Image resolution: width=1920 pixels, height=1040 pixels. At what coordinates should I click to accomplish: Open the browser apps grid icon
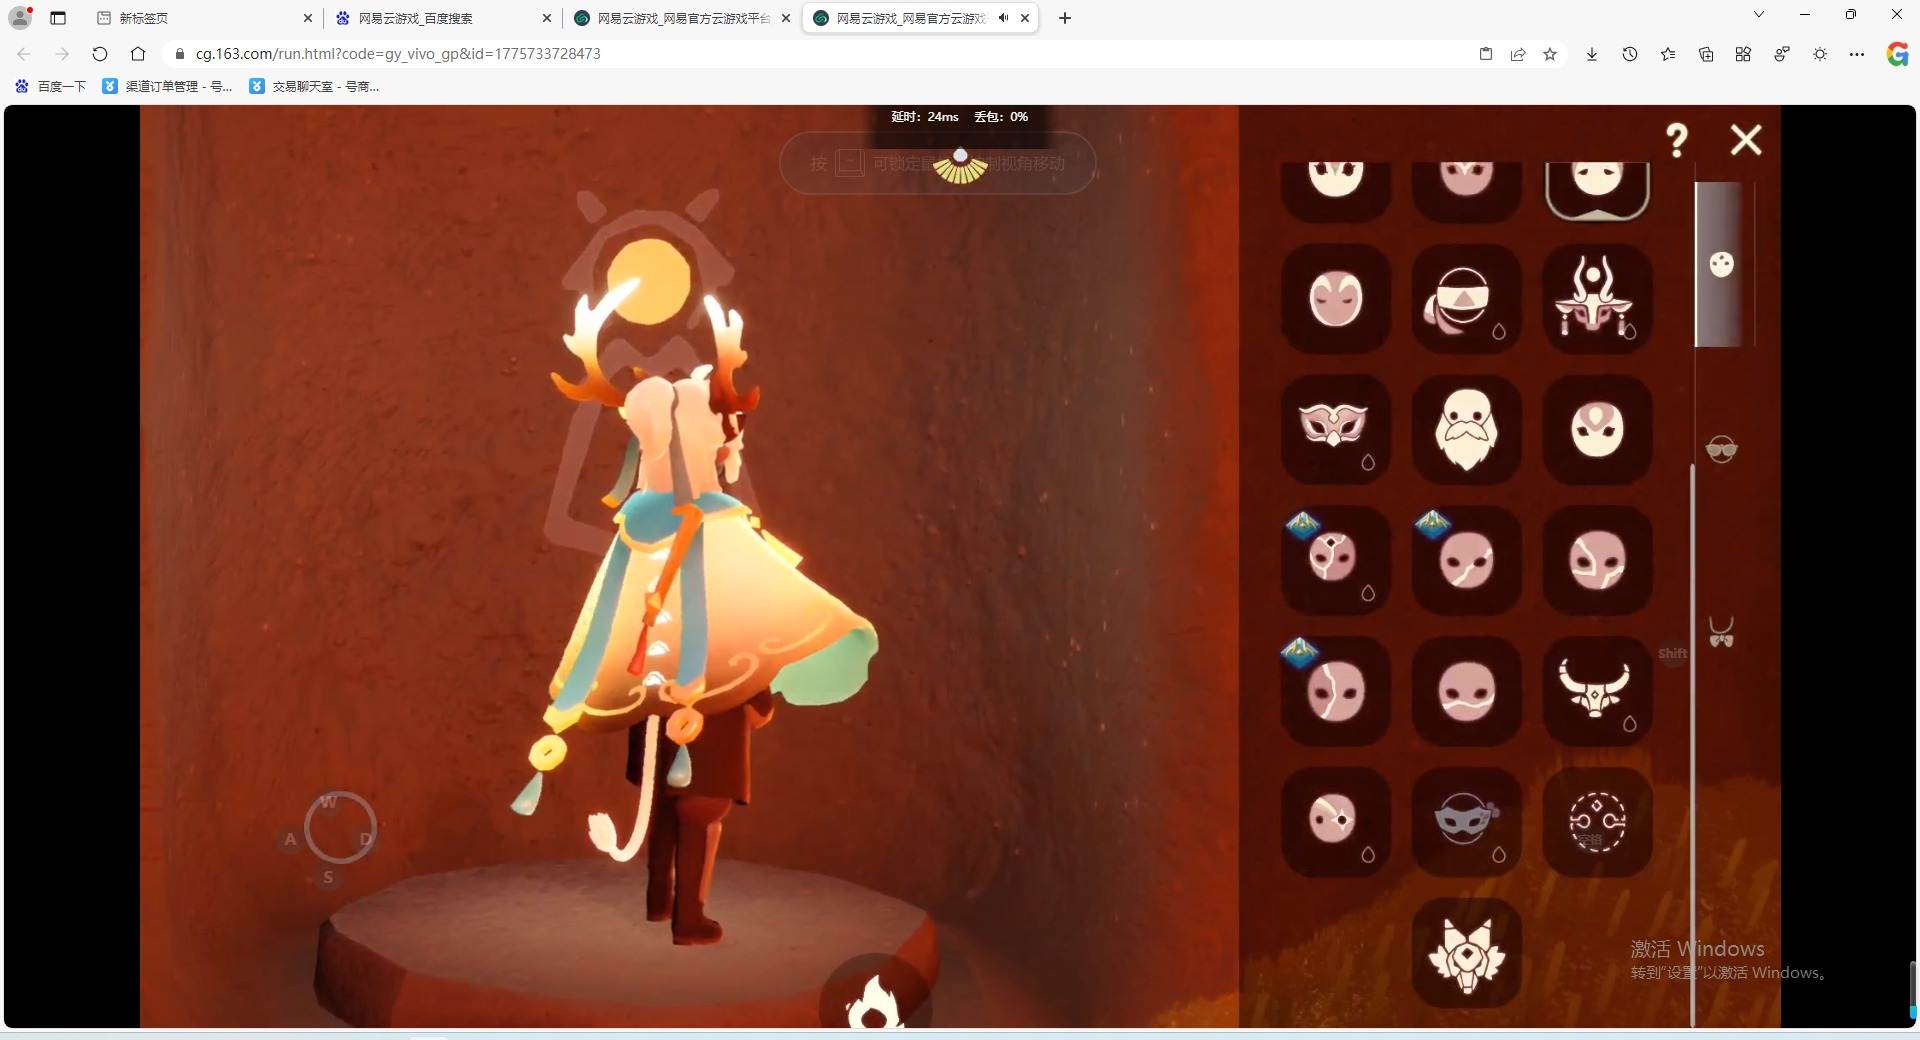tap(1743, 54)
